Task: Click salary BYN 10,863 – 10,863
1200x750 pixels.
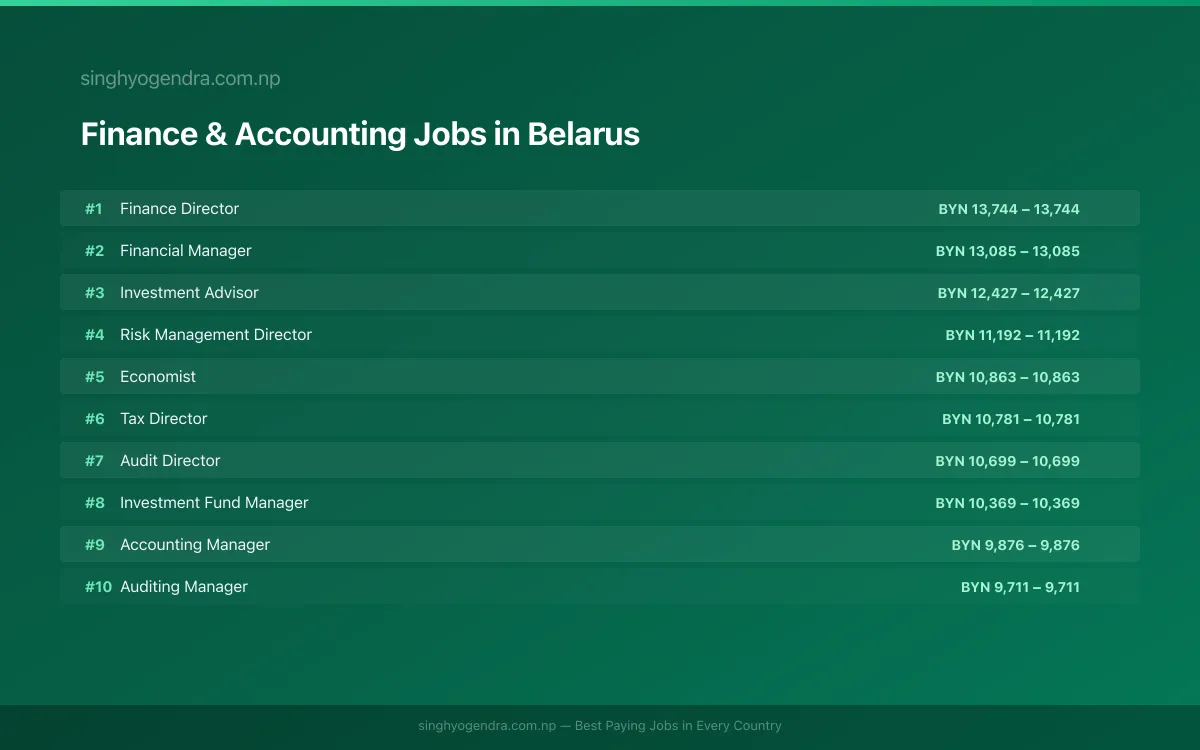Action: point(1008,377)
